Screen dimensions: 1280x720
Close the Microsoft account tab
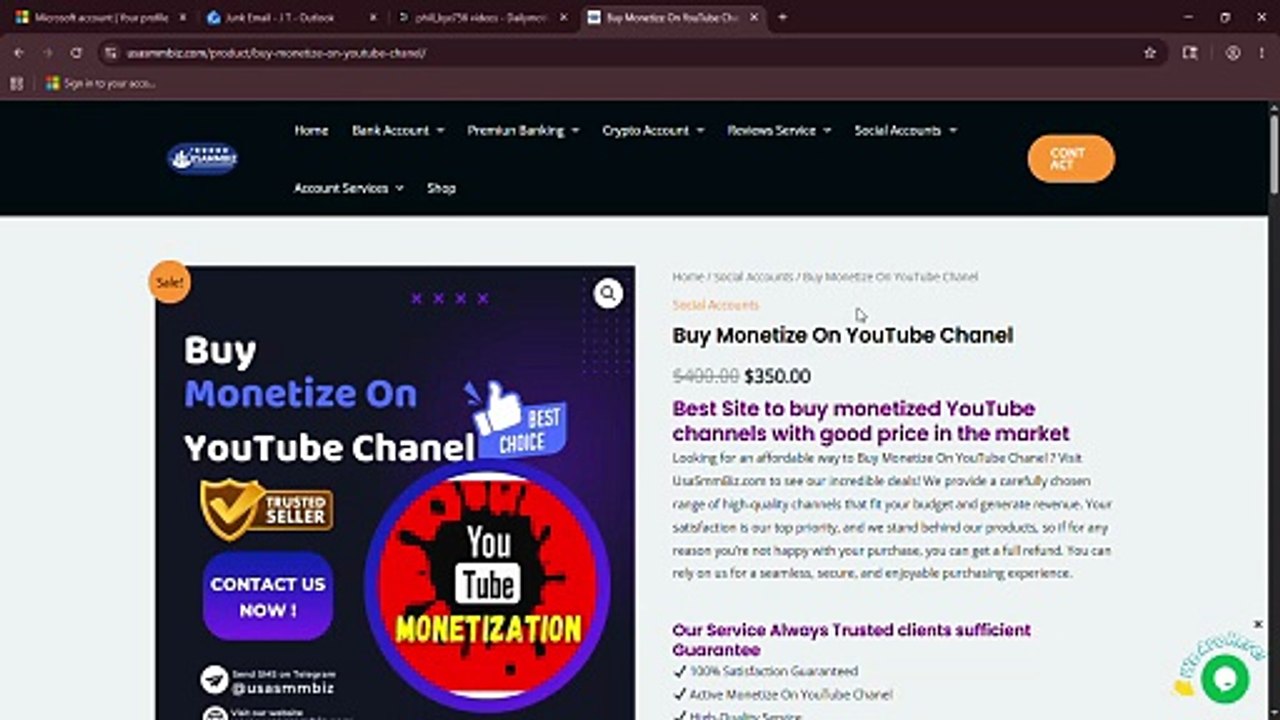click(183, 17)
